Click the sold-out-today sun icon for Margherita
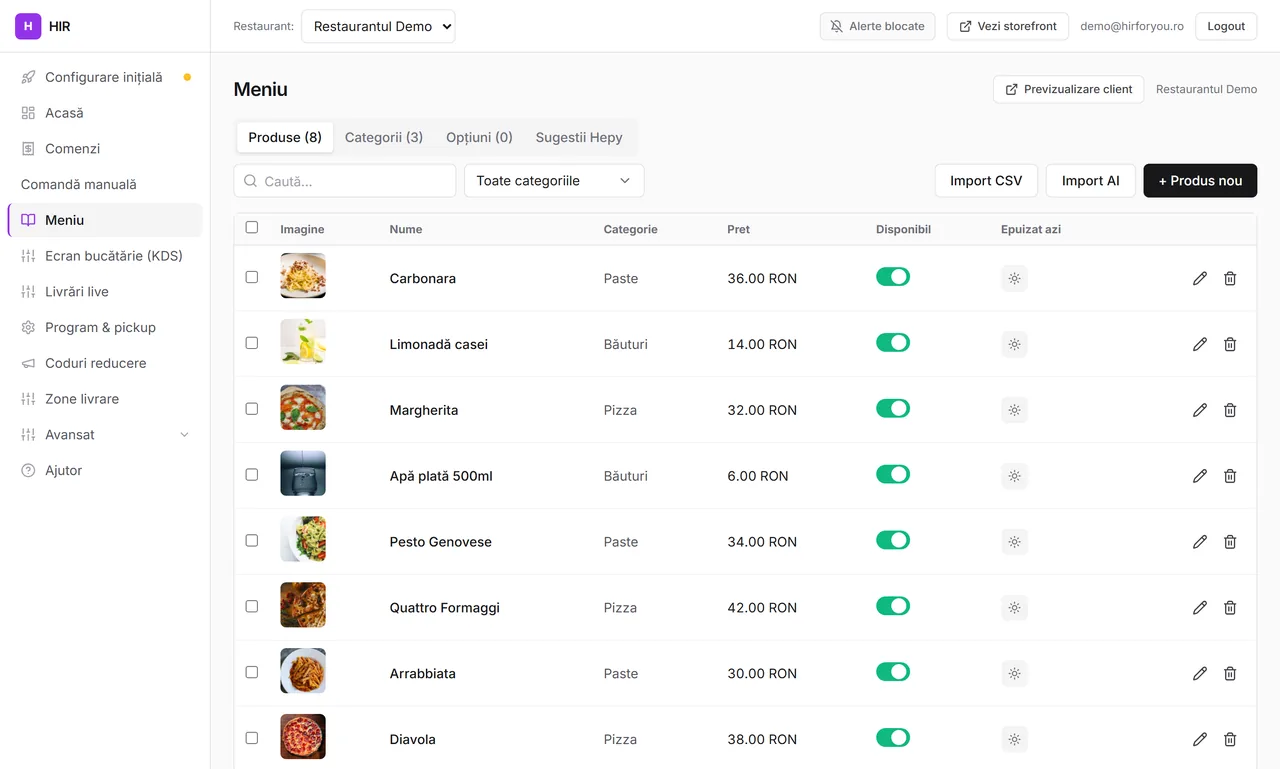 [1014, 410]
